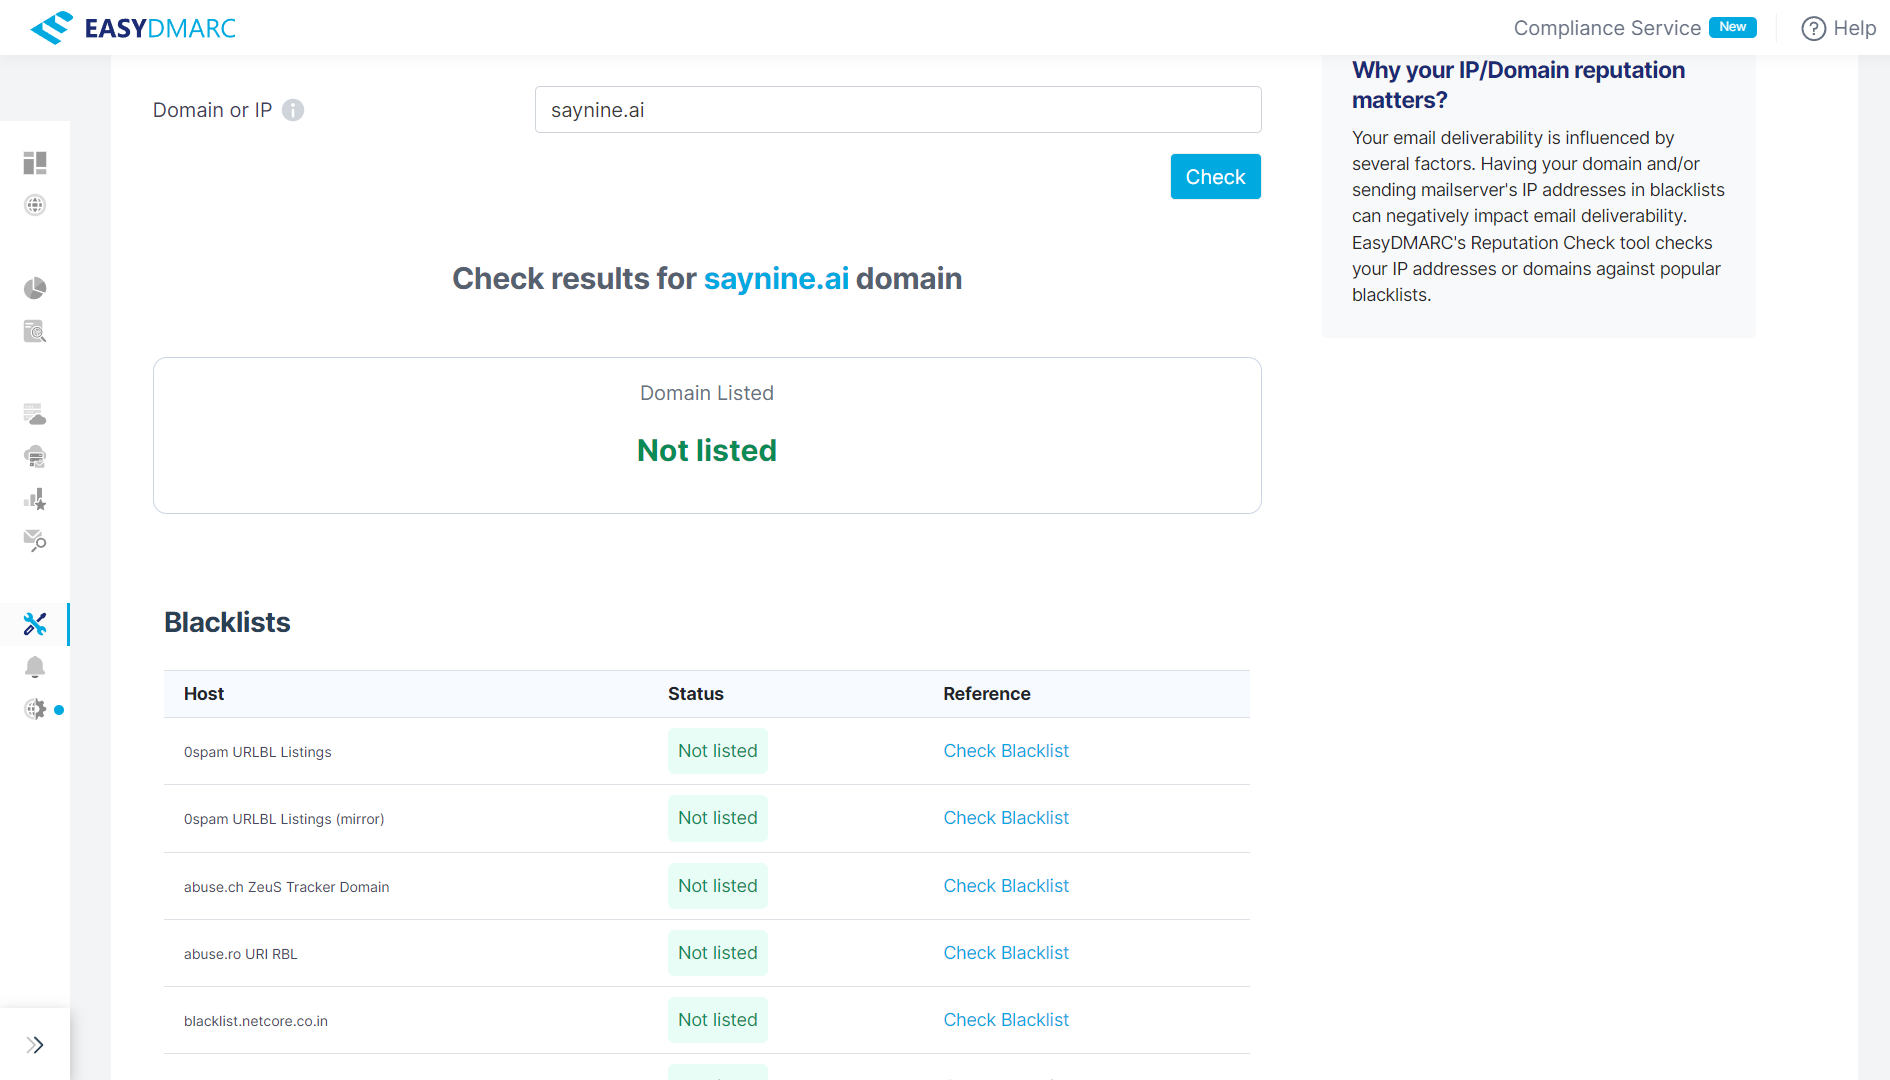Check Blacklist link for abuse.ch ZeuS Tracker

(x=1006, y=886)
